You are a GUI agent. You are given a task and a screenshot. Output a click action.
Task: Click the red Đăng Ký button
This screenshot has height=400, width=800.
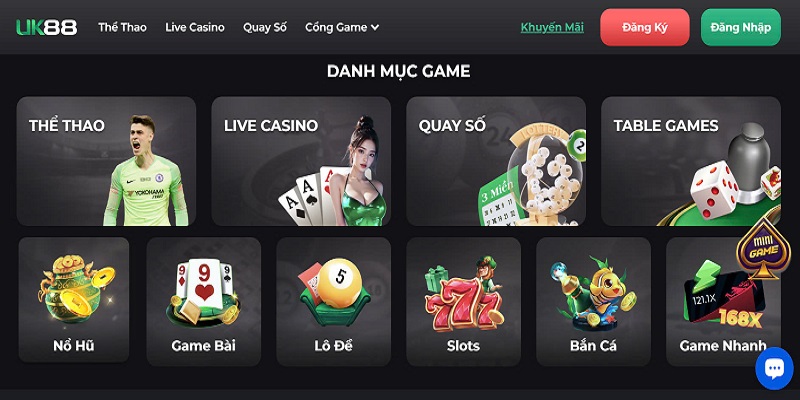pyautogui.click(x=645, y=28)
